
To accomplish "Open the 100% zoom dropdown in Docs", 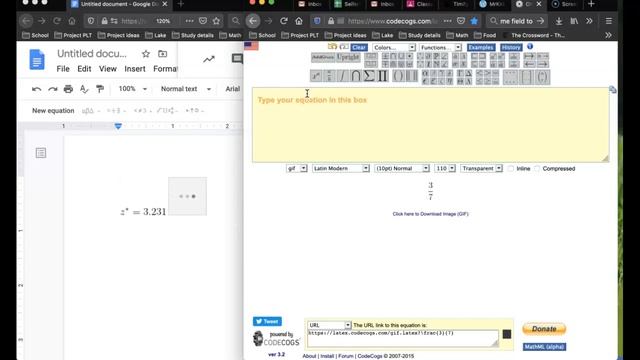I will 133,89.
